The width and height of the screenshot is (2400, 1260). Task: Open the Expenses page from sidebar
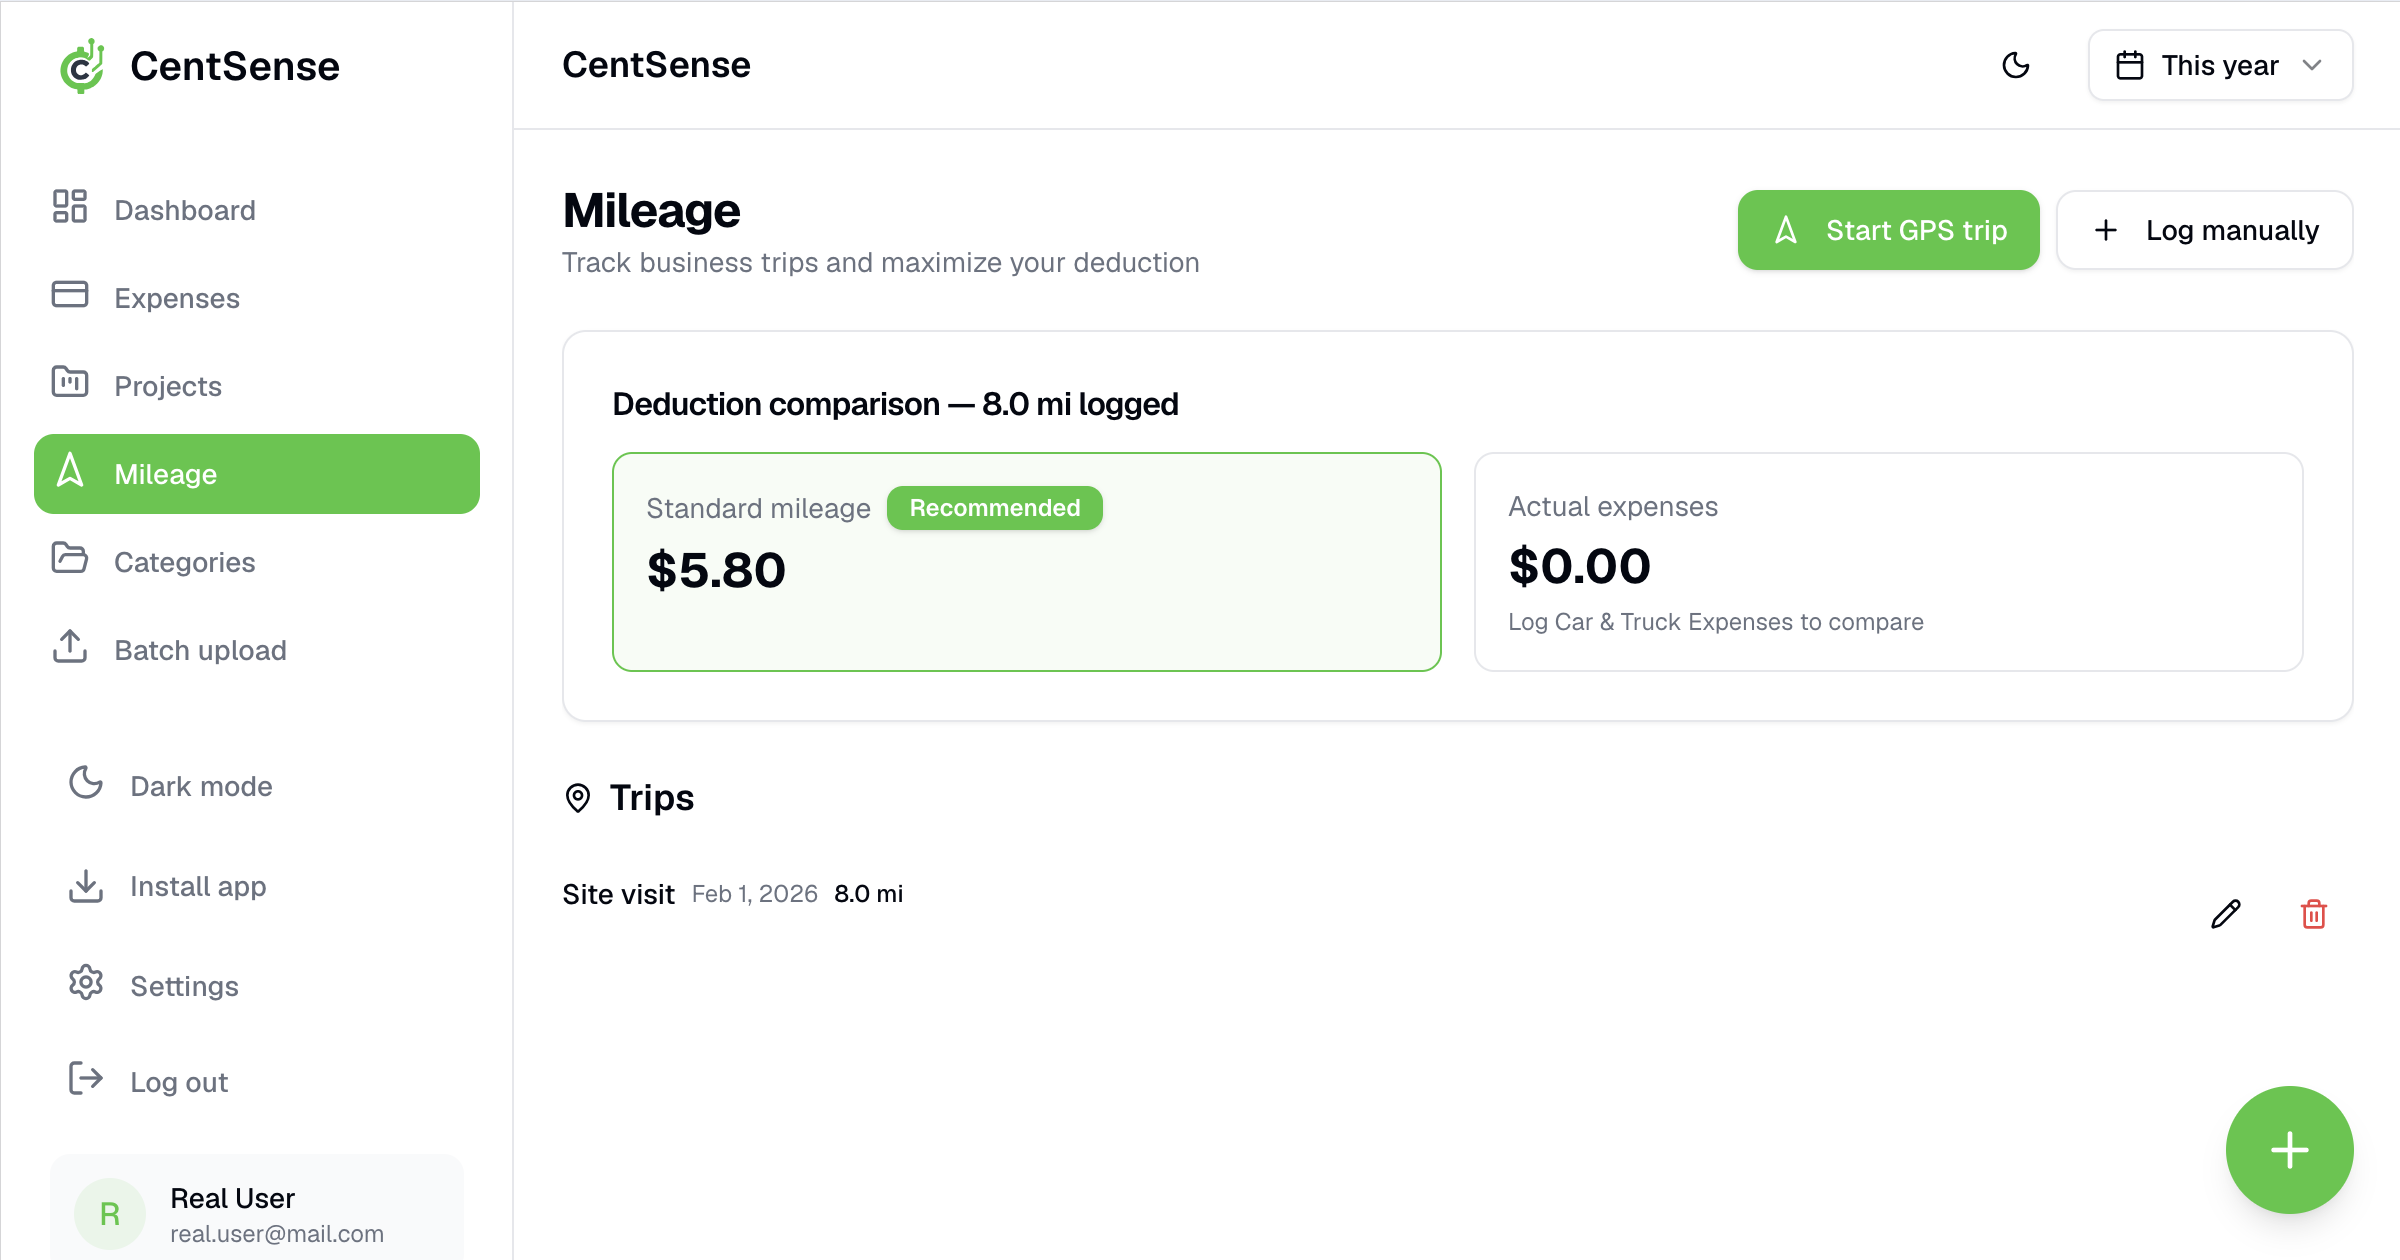coord(176,298)
